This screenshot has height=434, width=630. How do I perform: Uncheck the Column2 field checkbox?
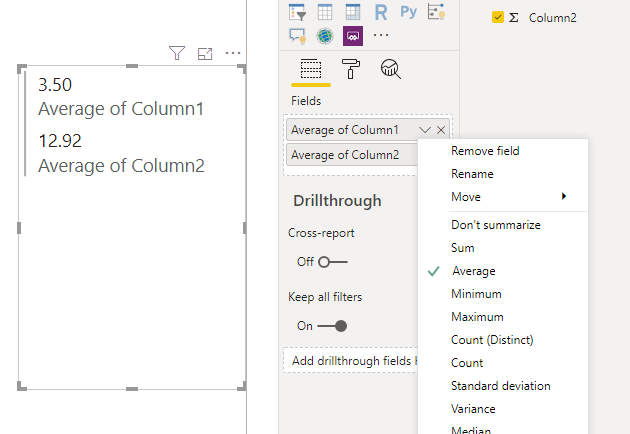497,17
